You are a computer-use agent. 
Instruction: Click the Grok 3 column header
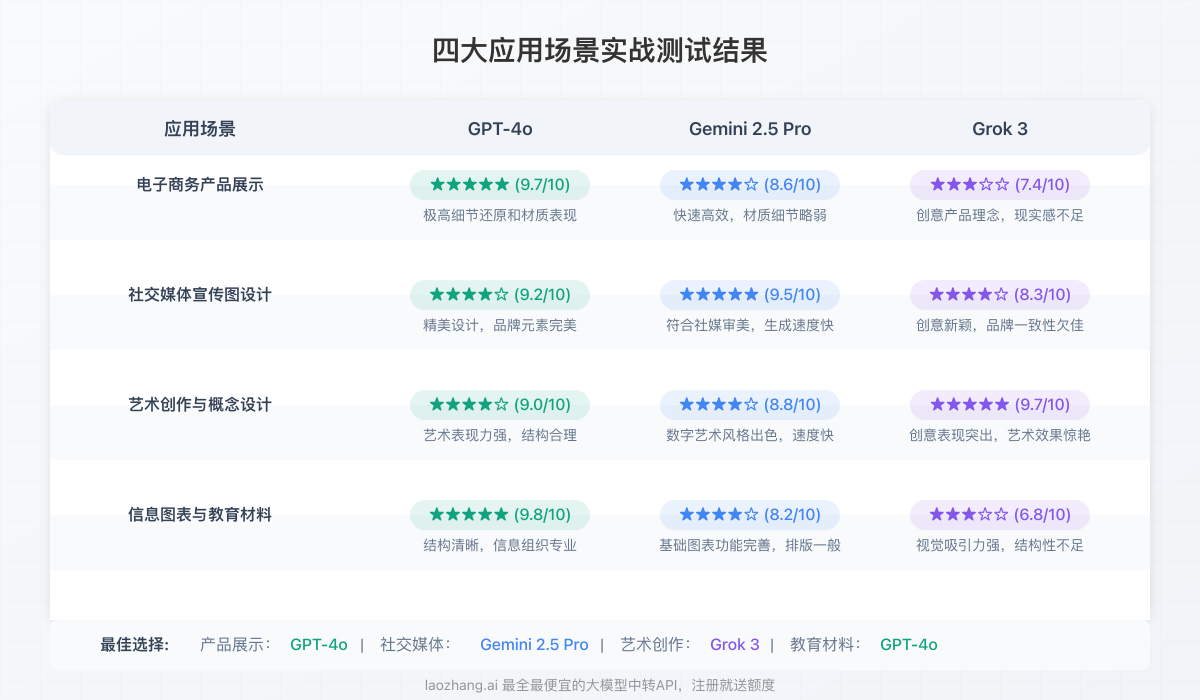coord(1000,129)
